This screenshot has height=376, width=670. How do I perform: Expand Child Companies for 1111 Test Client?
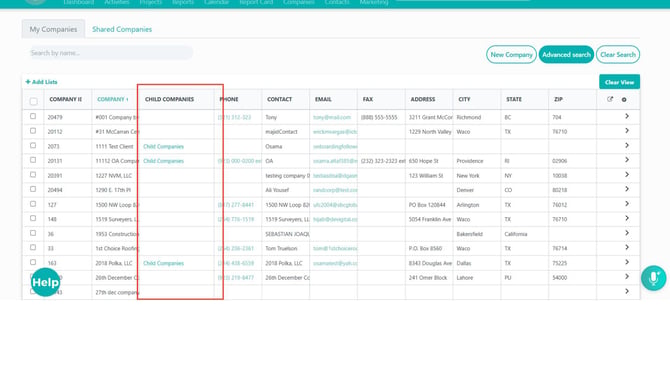(163, 147)
